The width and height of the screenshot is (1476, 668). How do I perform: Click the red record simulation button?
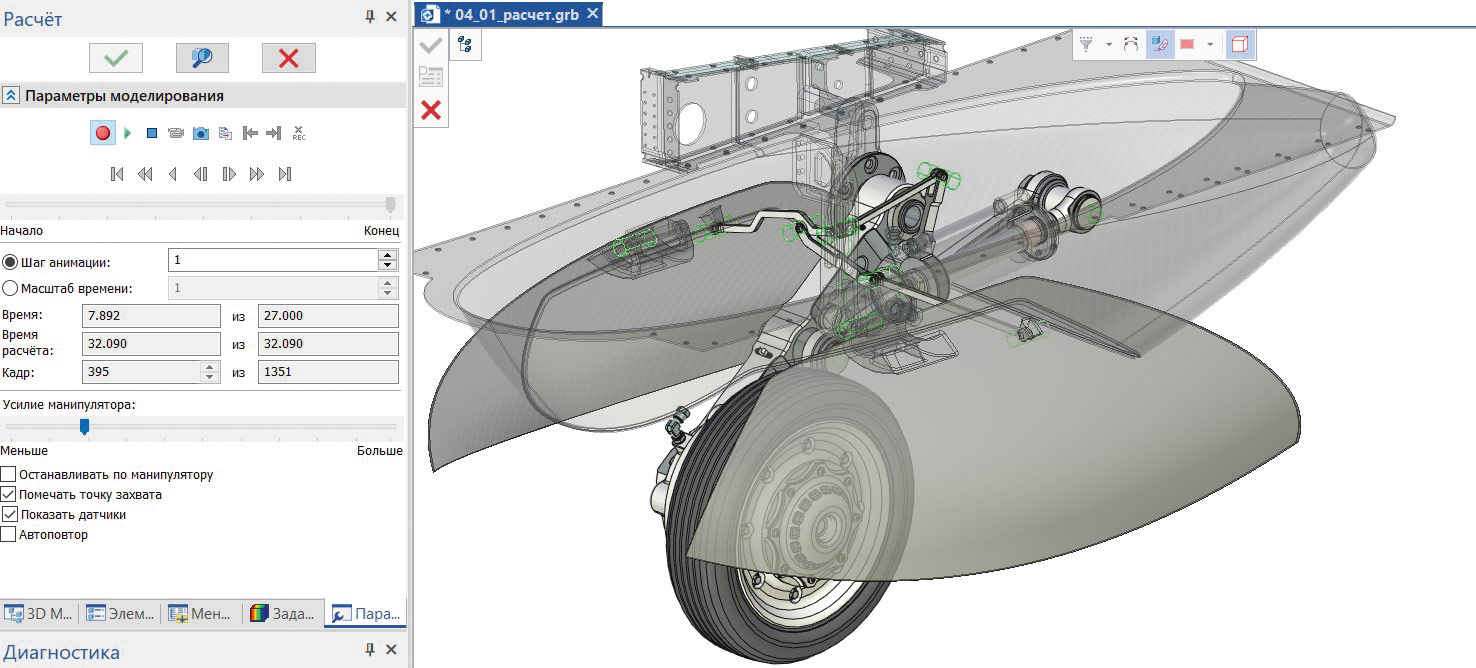pos(102,133)
